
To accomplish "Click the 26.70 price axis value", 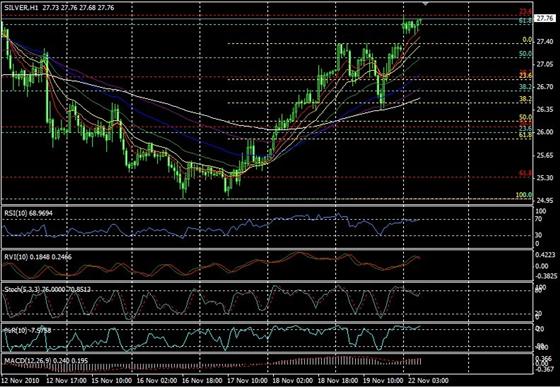I will coord(544,87).
